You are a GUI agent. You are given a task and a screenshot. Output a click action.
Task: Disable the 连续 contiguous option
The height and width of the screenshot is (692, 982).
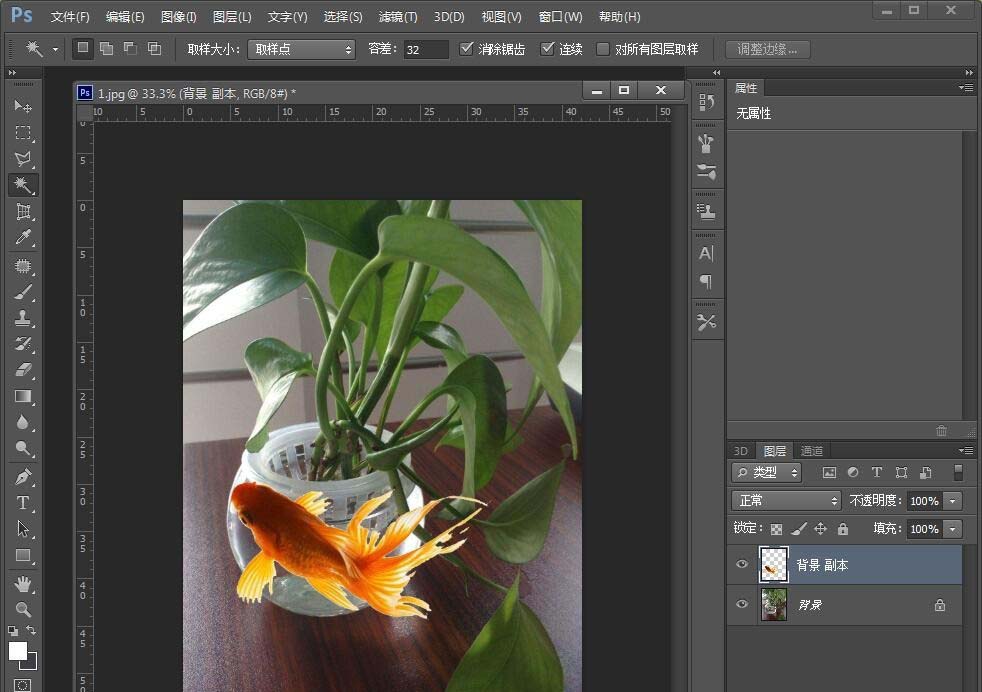548,47
